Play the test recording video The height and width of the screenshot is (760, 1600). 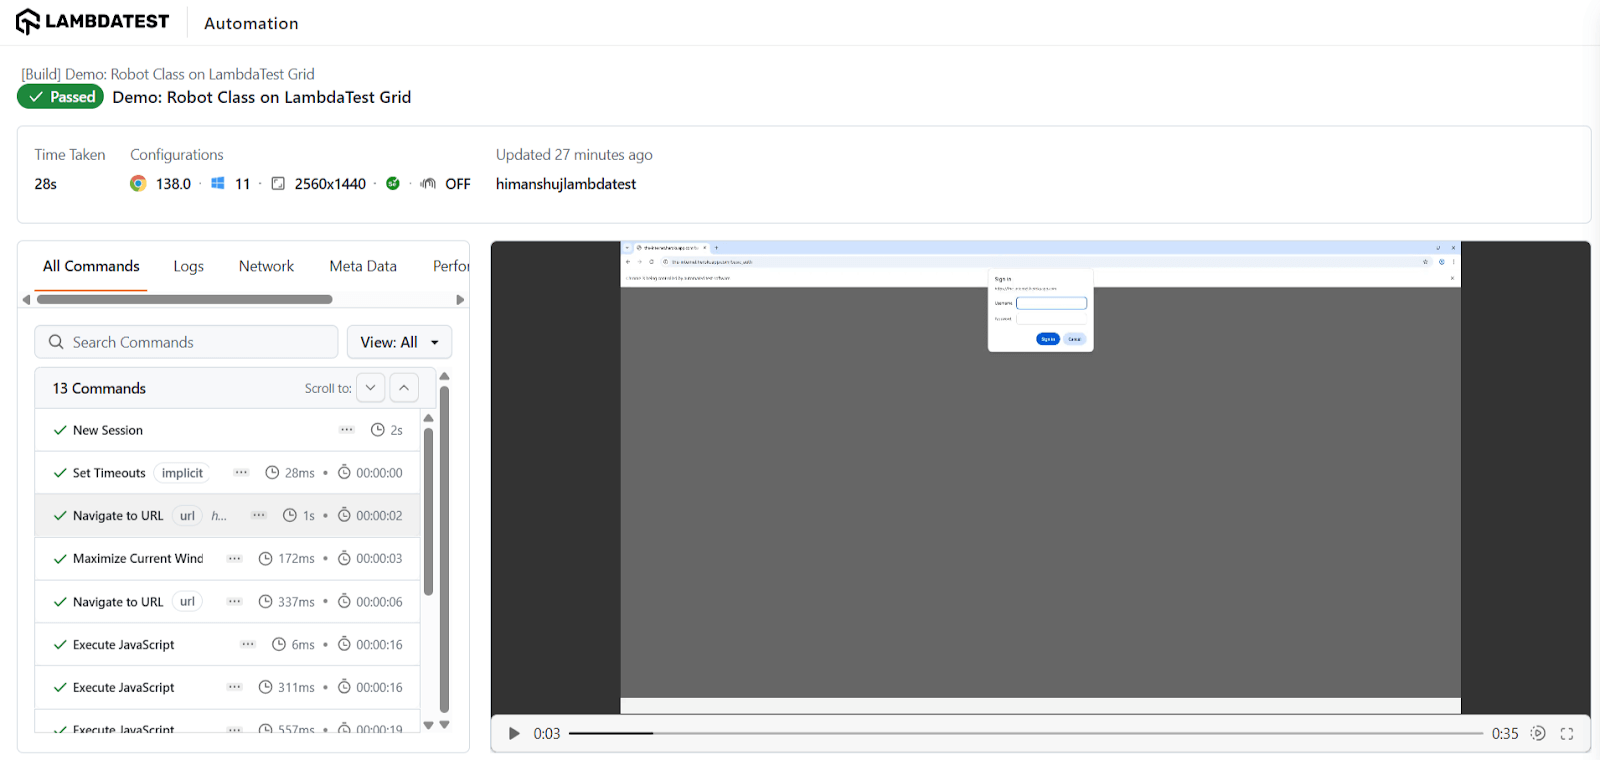514,733
